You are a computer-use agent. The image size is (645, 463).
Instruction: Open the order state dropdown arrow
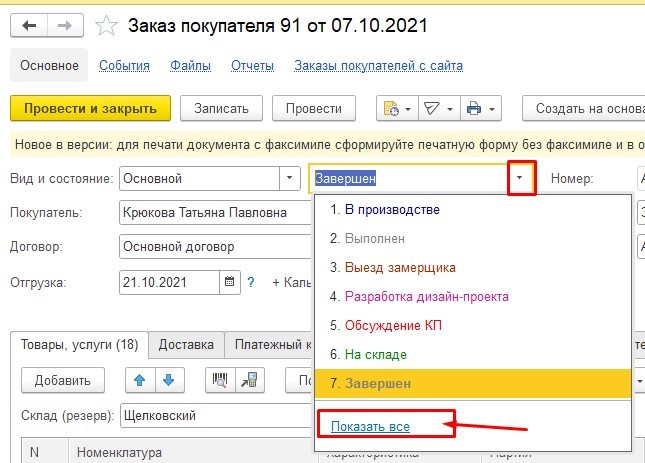point(520,178)
